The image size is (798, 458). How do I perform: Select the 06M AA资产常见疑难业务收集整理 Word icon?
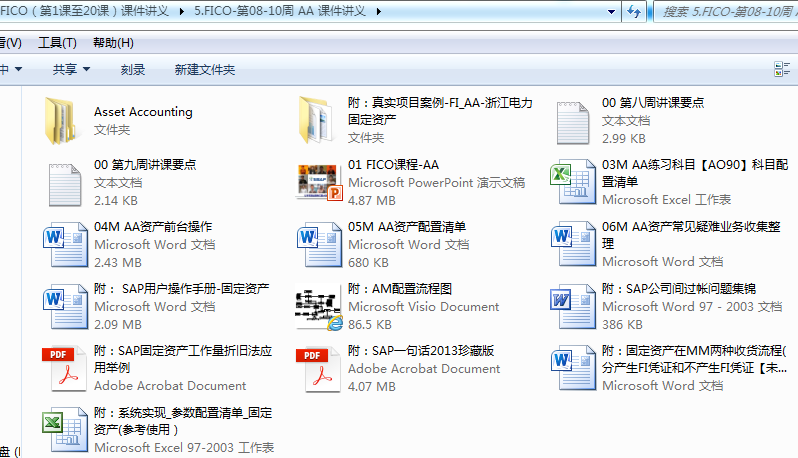574,243
